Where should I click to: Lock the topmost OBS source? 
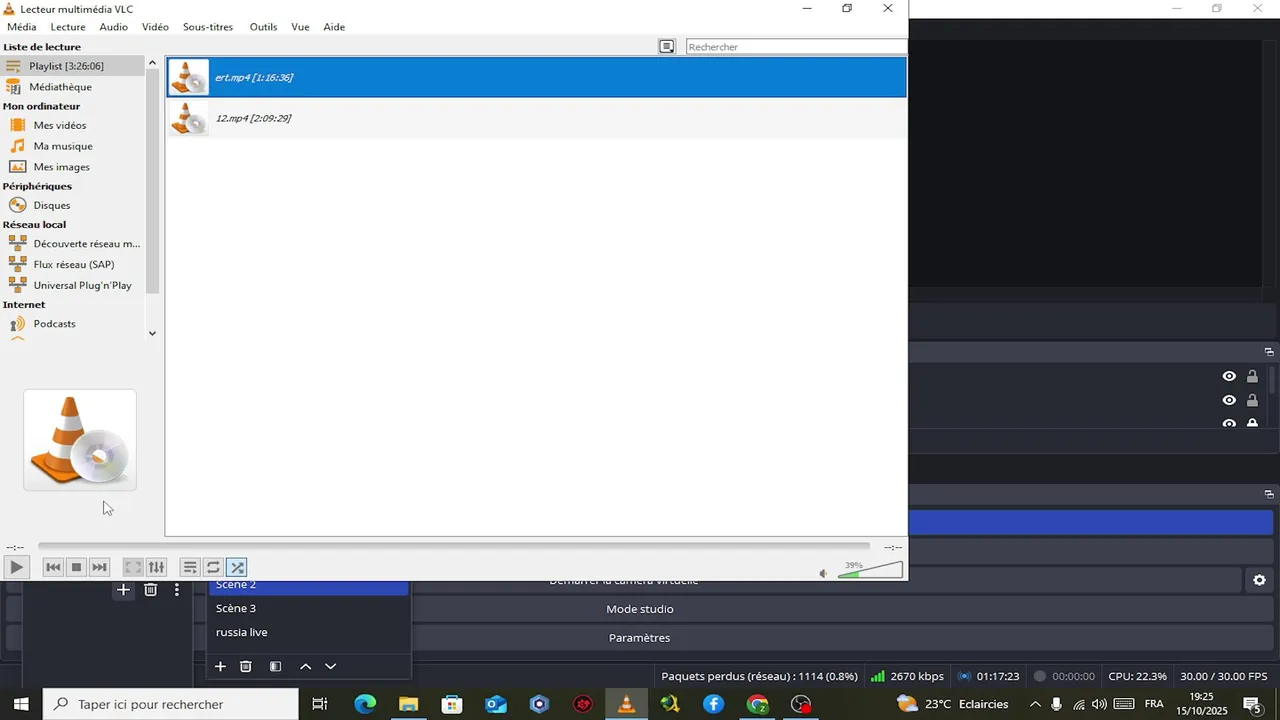1252,377
